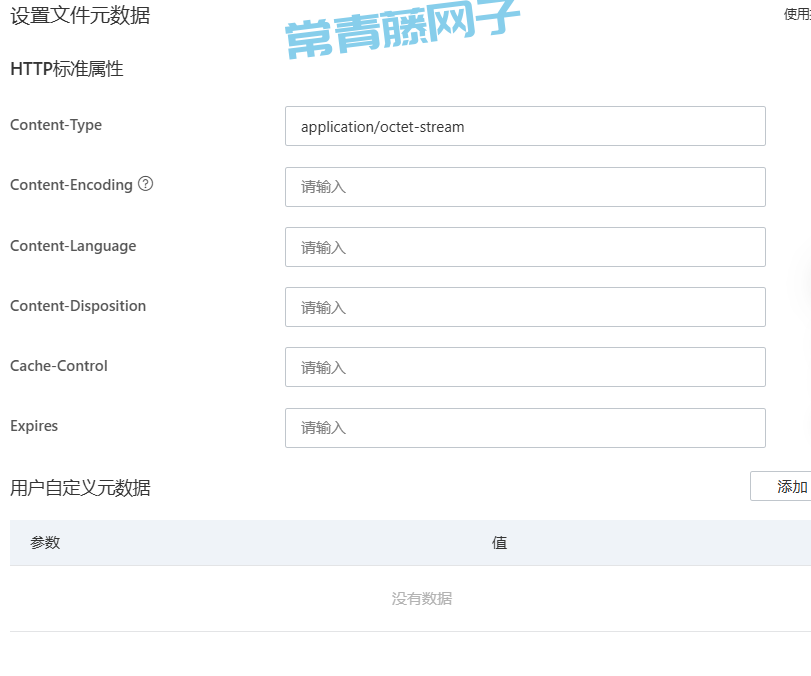Click the HTTP标准属性 section heading

(x=66, y=69)
